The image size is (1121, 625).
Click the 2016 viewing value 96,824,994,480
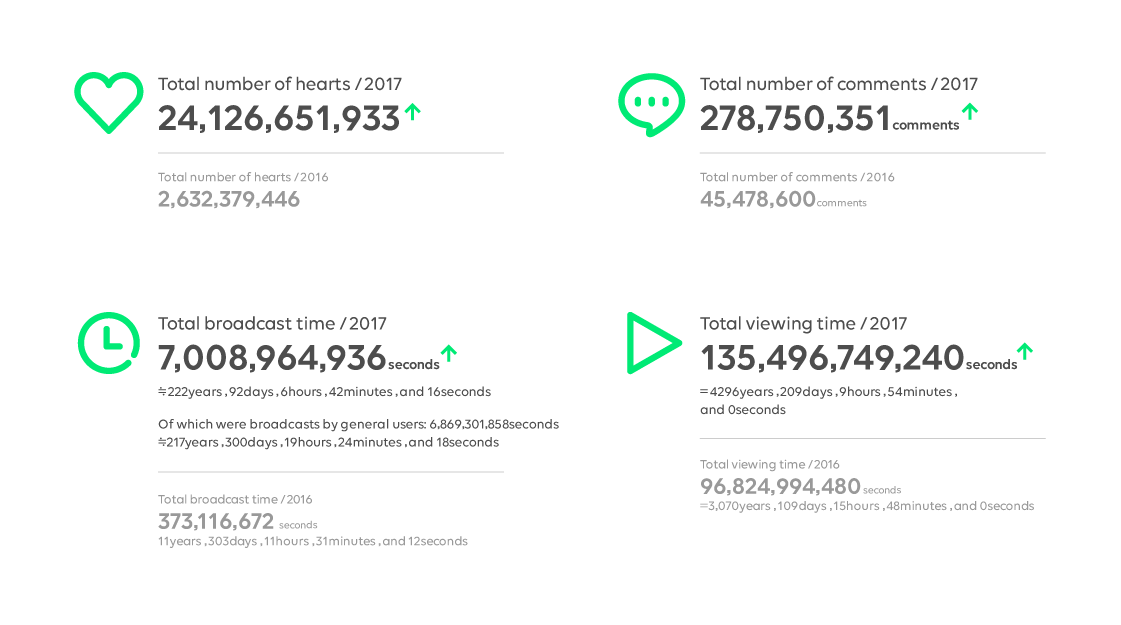coord(780,487)
